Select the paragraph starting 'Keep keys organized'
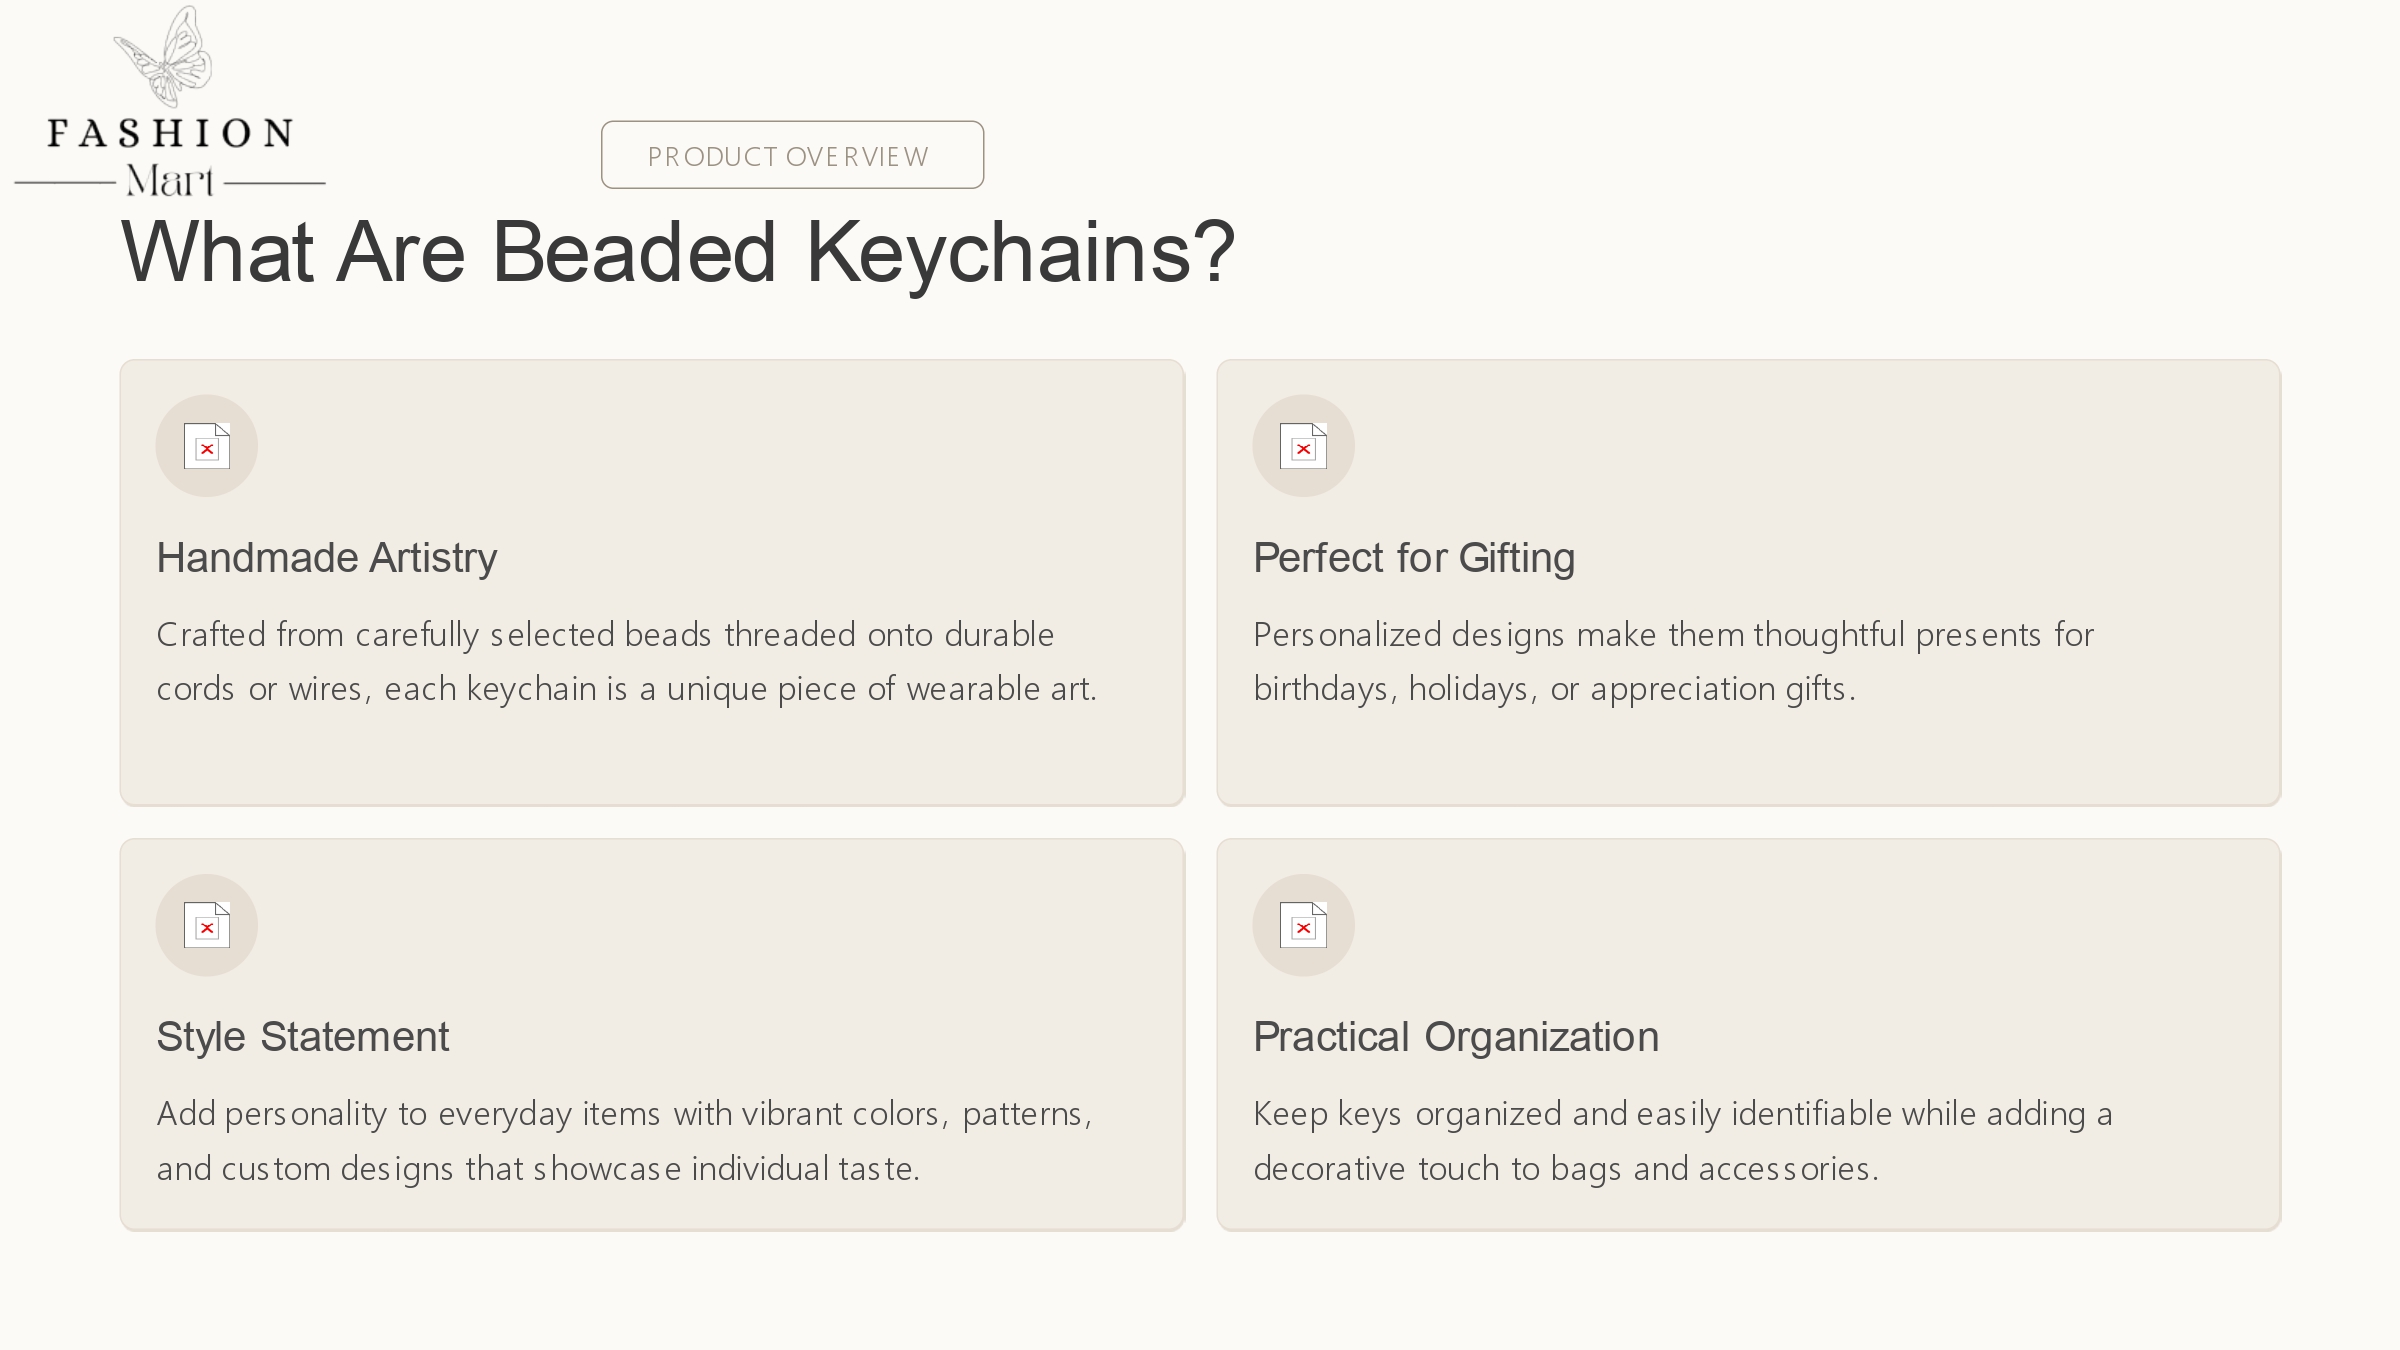The height and width of the screenshot is (1350, 2400). coord(1682,1141)
